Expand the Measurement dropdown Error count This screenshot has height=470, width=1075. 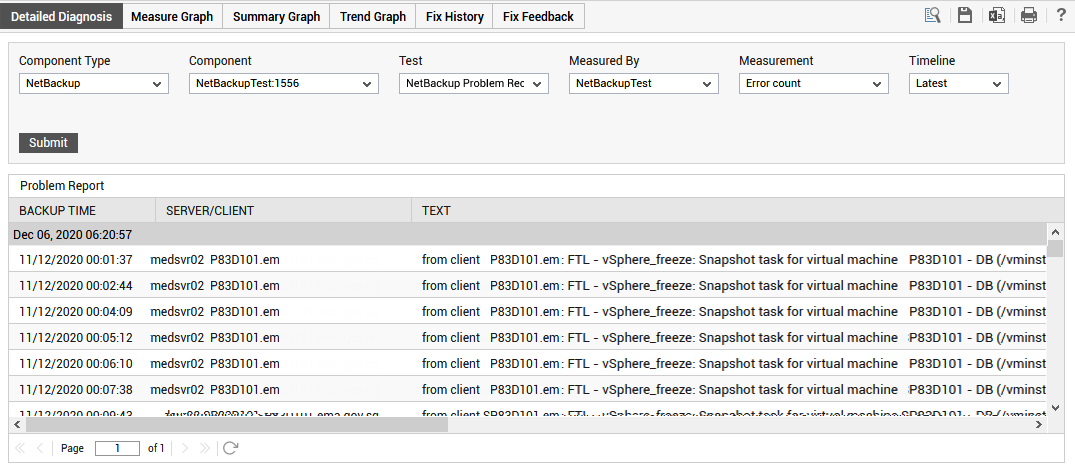814,84
